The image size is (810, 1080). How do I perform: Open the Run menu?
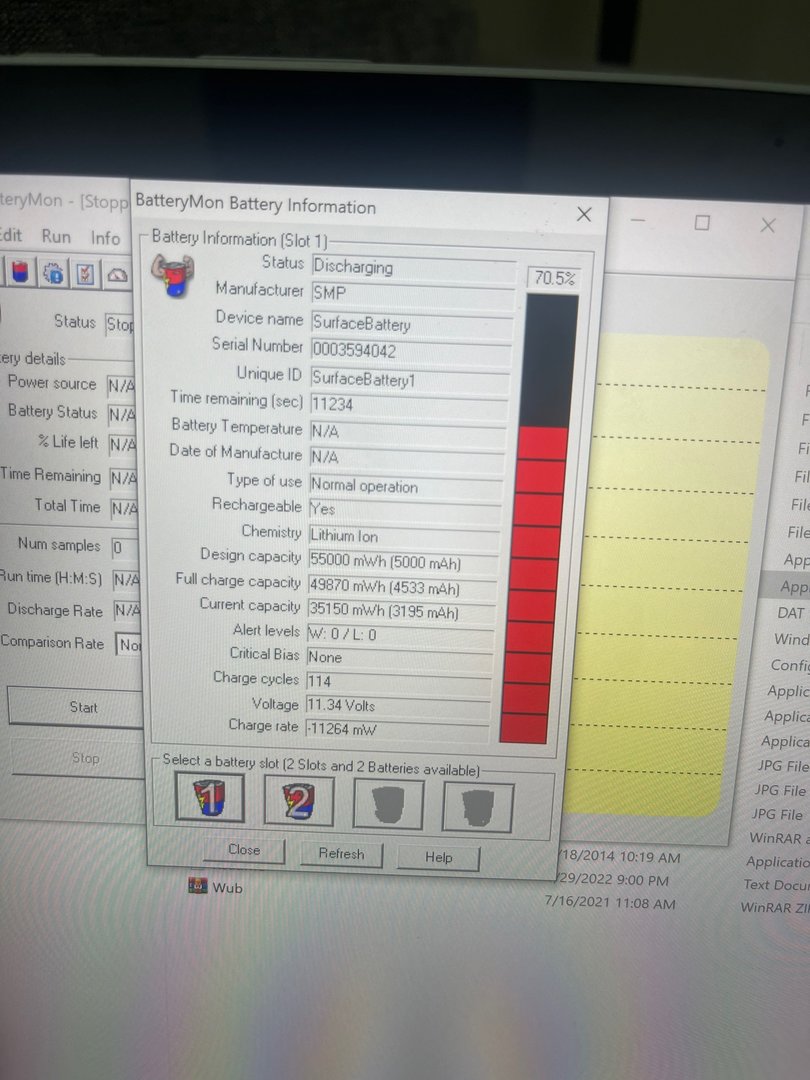click(x=56, y=237)
